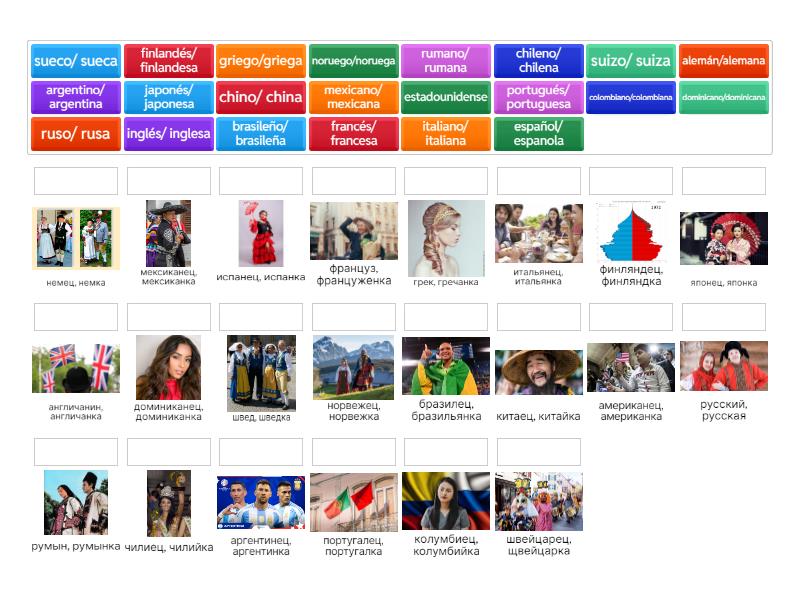The image size is (800, 600).
Task: Click the empty answer box above немец, немка
Action: click(x=76, y=181)
